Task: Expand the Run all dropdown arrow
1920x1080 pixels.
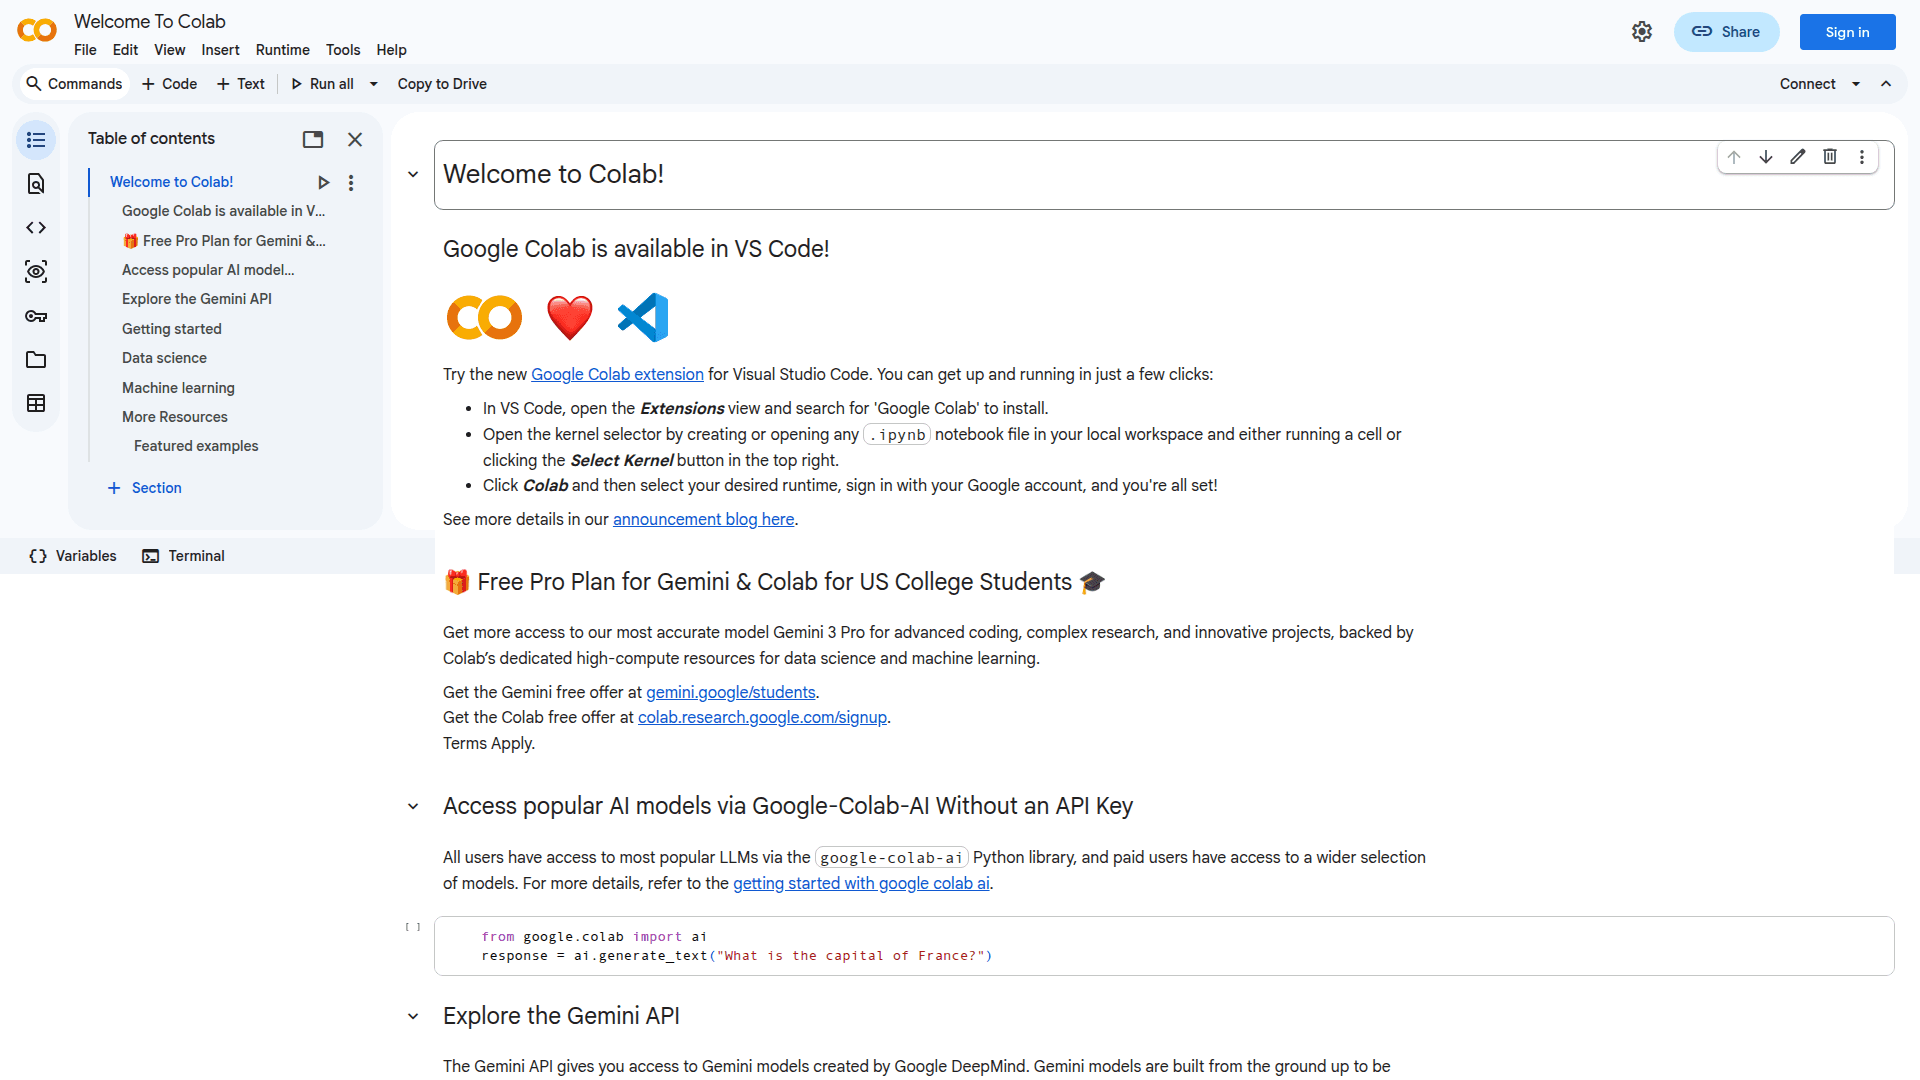Action: point(373,84)
